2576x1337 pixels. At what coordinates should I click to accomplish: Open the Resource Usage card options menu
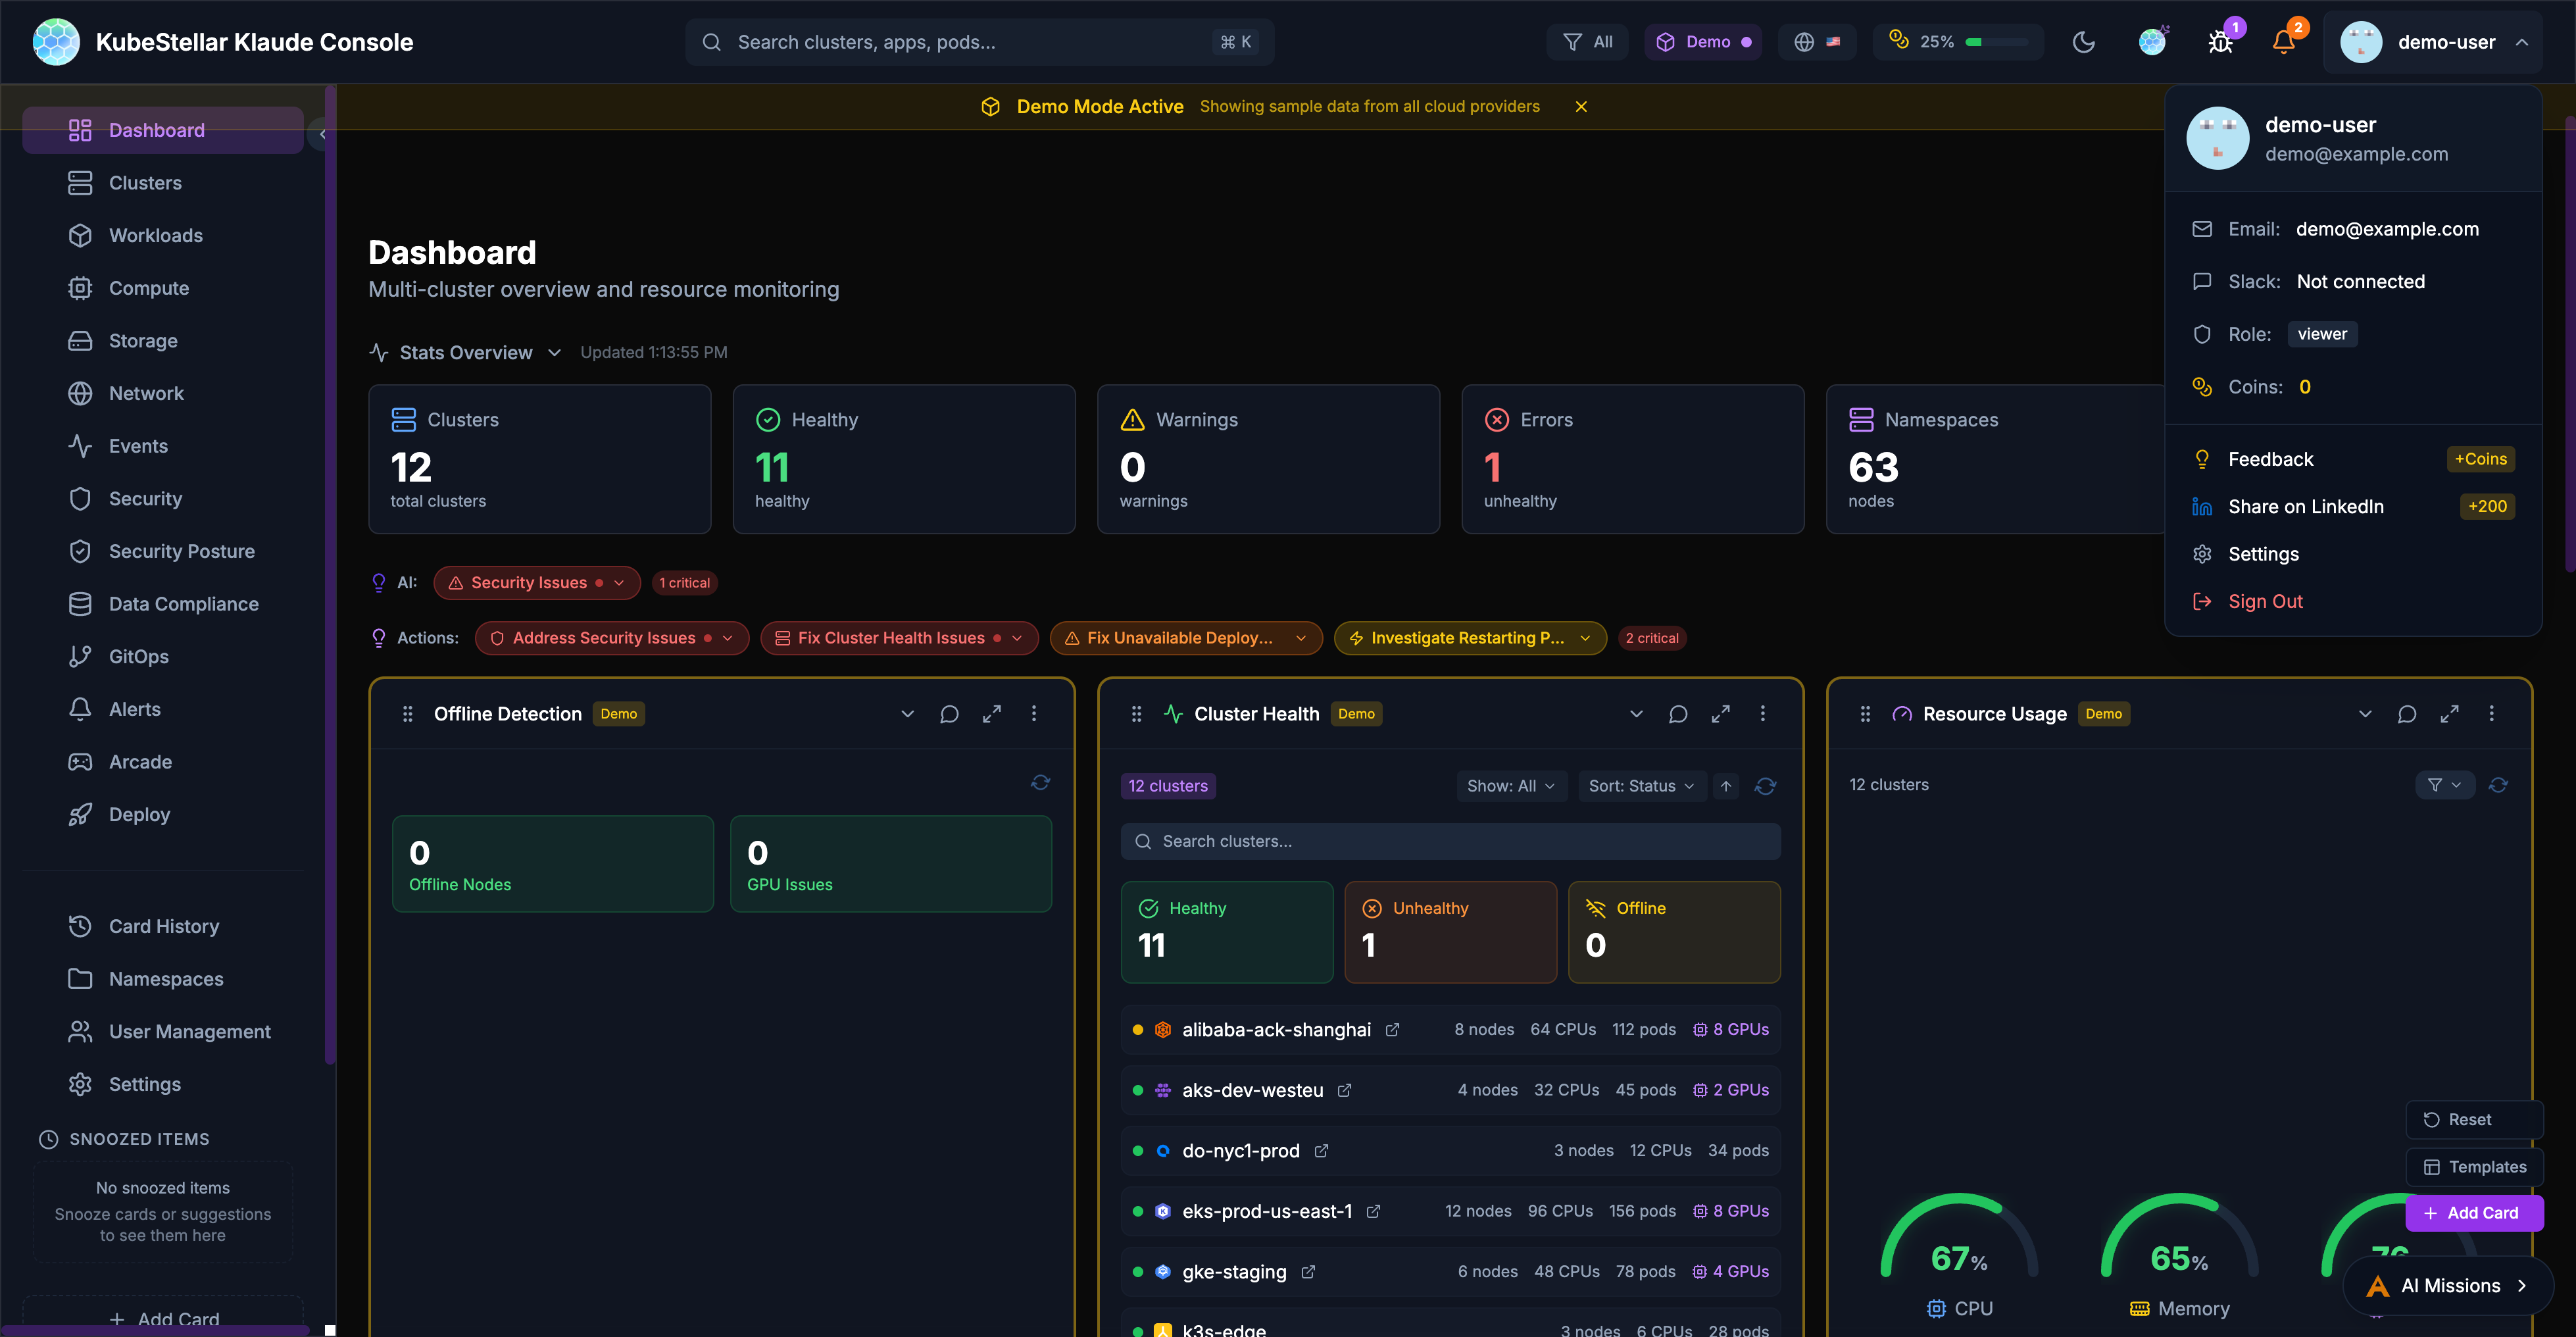coord(2491,714)
